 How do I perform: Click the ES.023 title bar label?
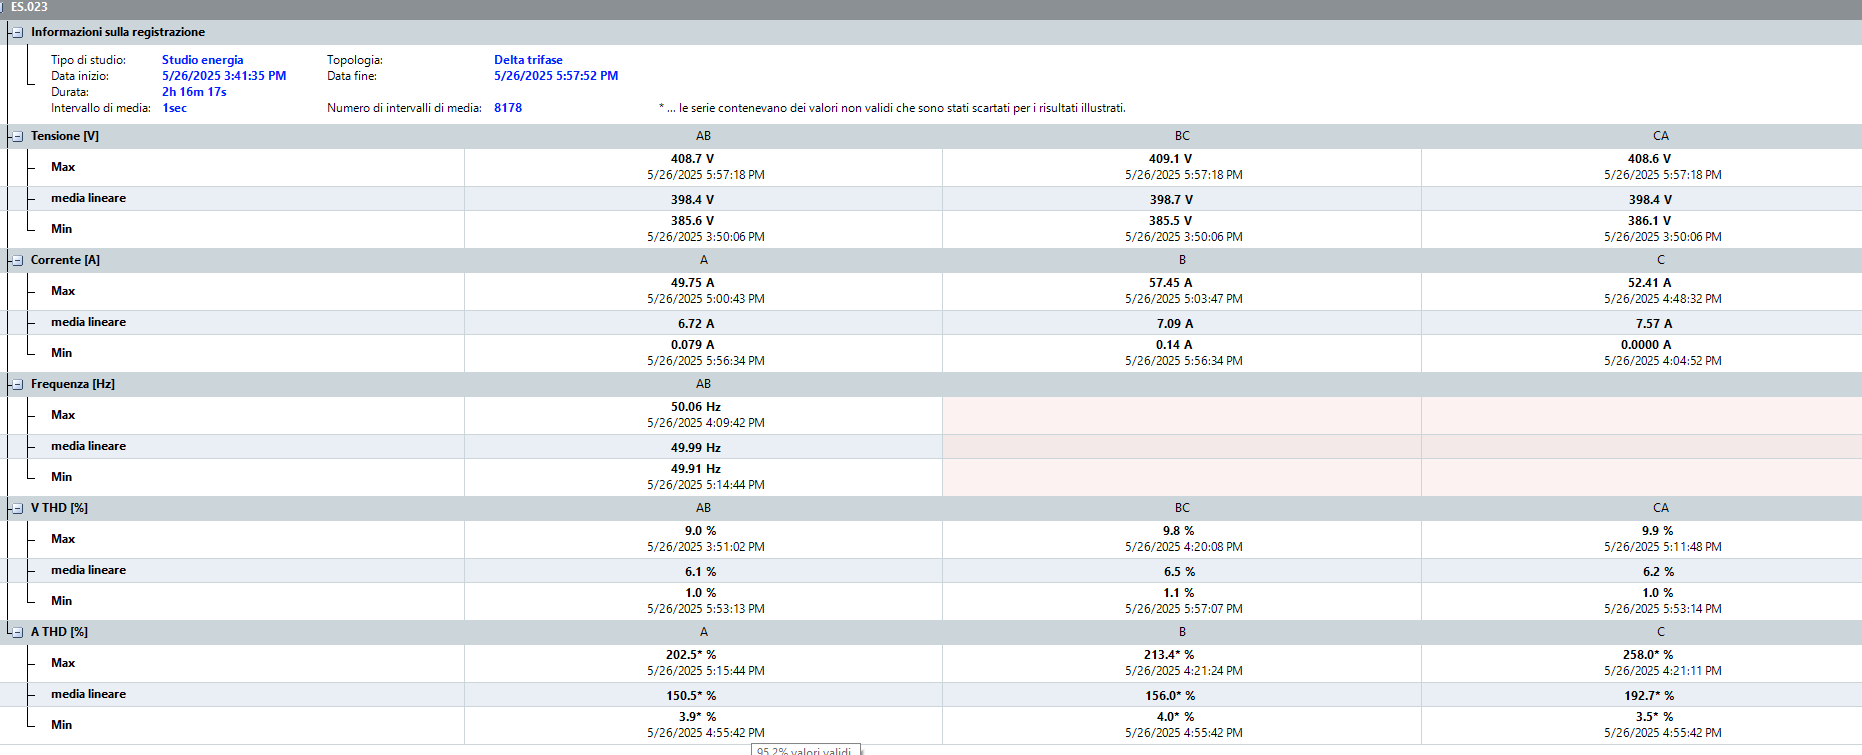pos(29,7)
